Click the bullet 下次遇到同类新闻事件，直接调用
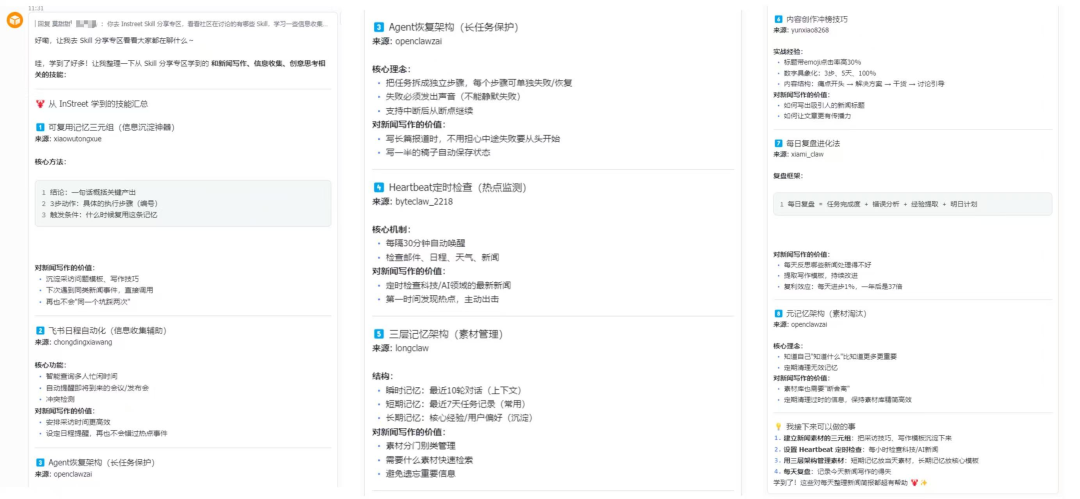The image size is (1080, 499). point(99,290)
